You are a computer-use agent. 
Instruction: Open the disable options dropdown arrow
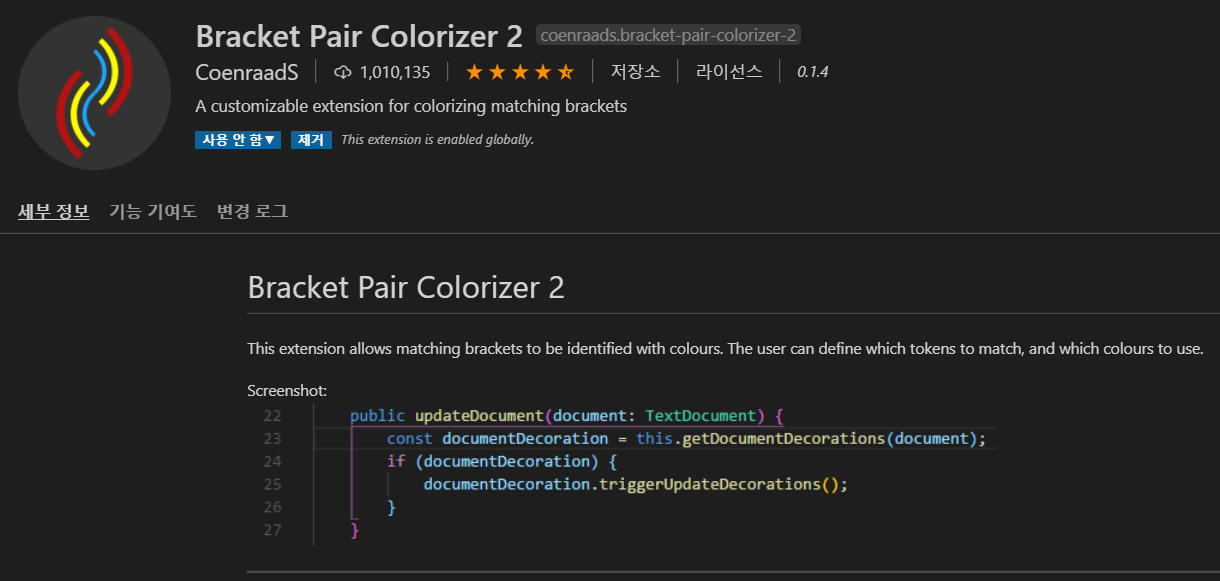pyautogui.click(x=272, y=139)
